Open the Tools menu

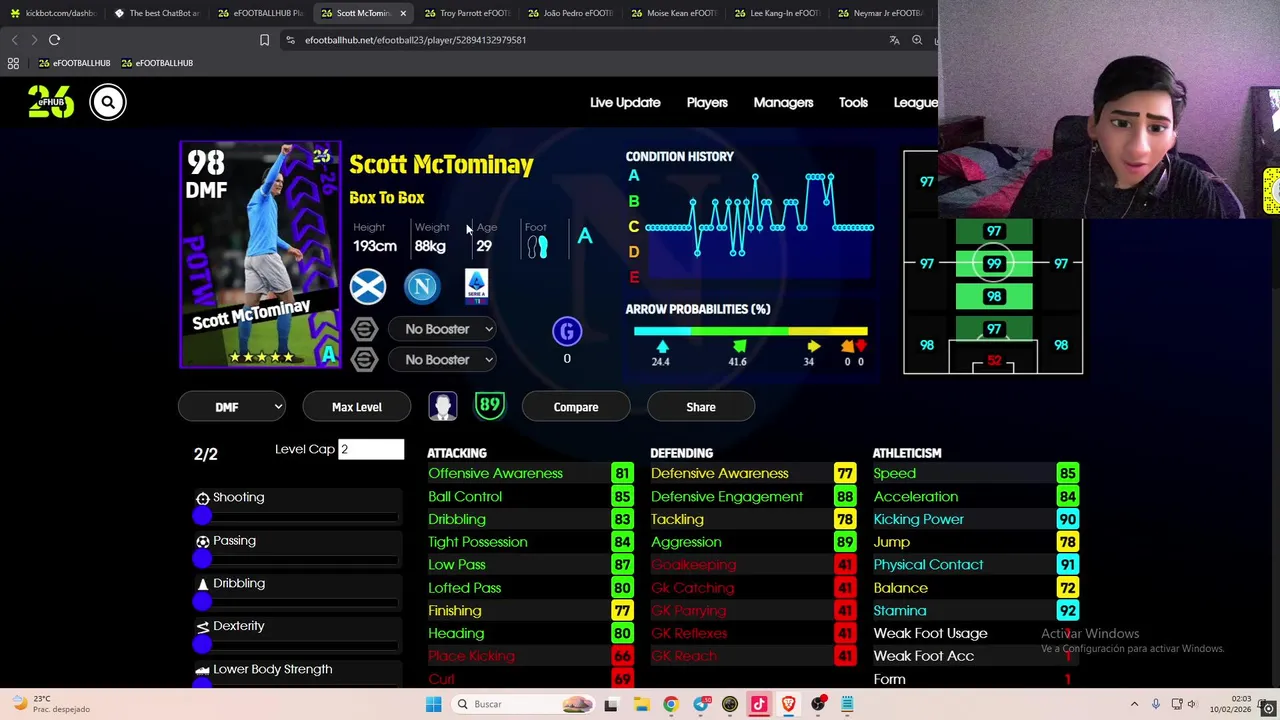[x=853, y=102]
